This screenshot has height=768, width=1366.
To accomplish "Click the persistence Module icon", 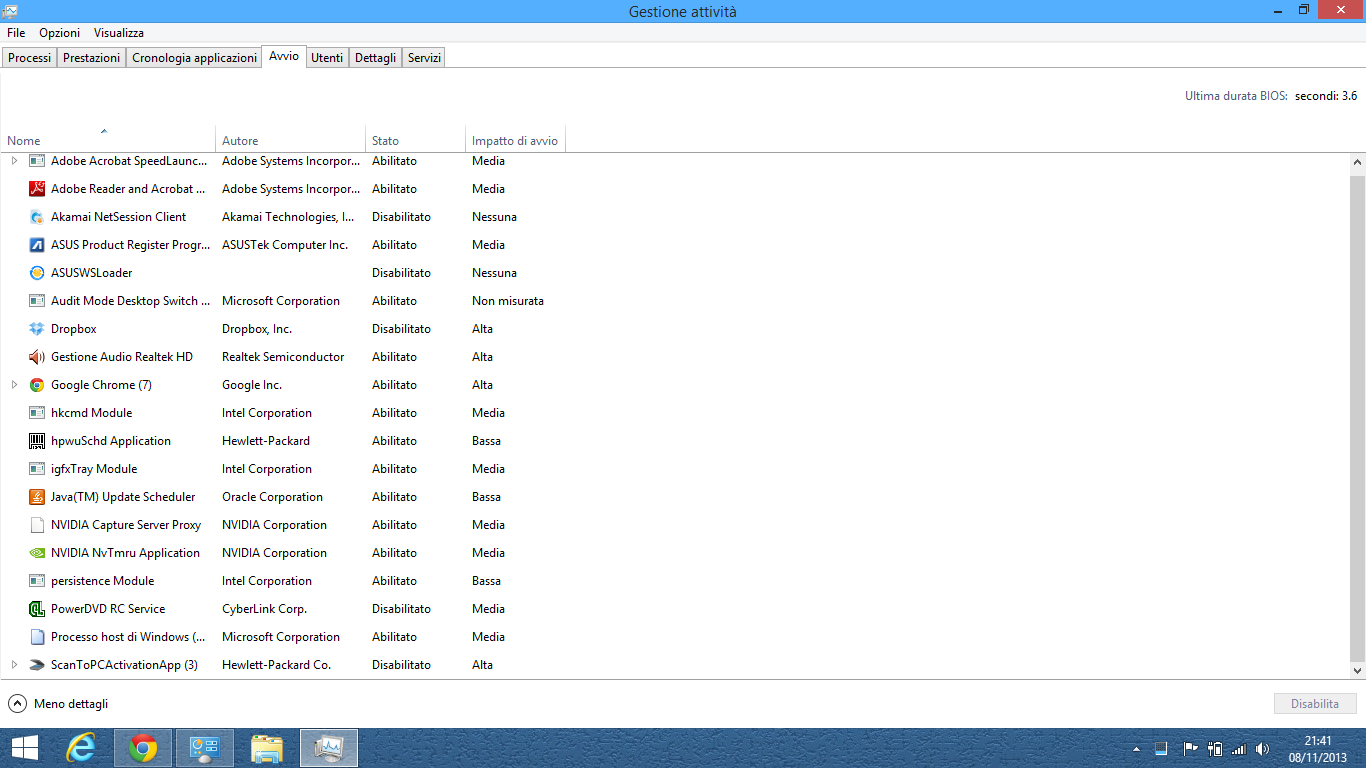I will point(37,581).
